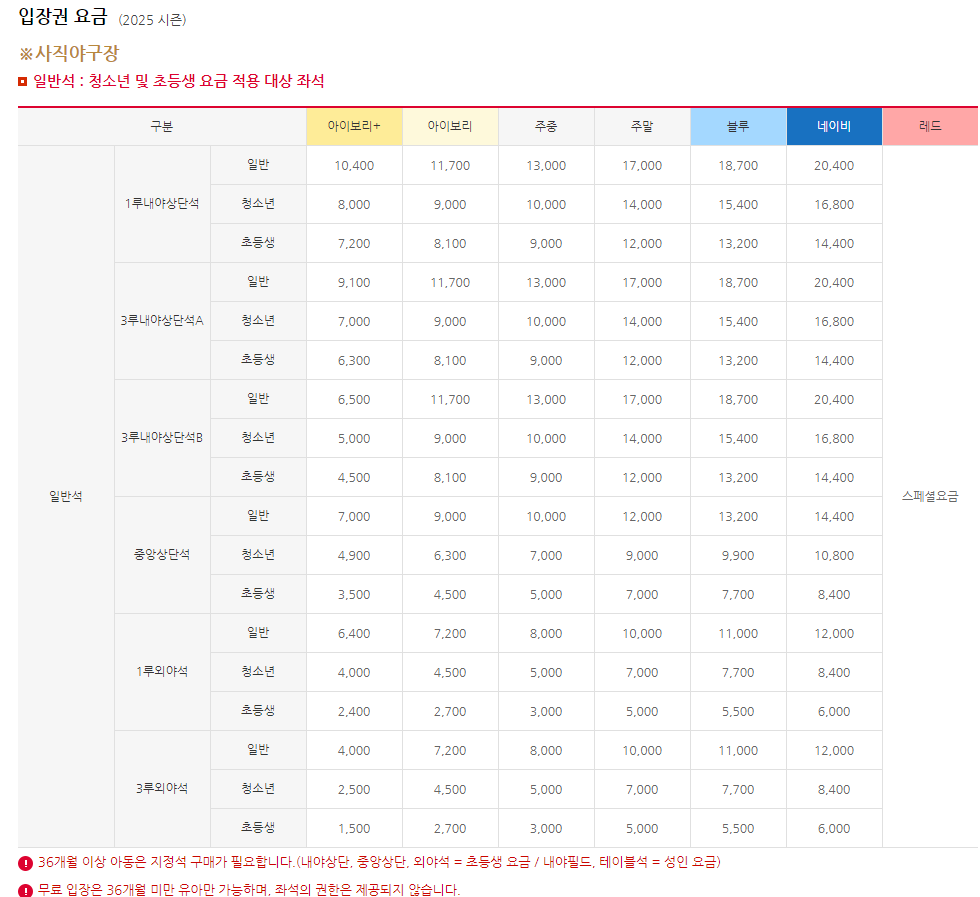Image resolution: width=980 pixels, height=897 pixels.
Task: Click the 6,500 price for 3루내야상단석B 일반
Action: (354, 399)
